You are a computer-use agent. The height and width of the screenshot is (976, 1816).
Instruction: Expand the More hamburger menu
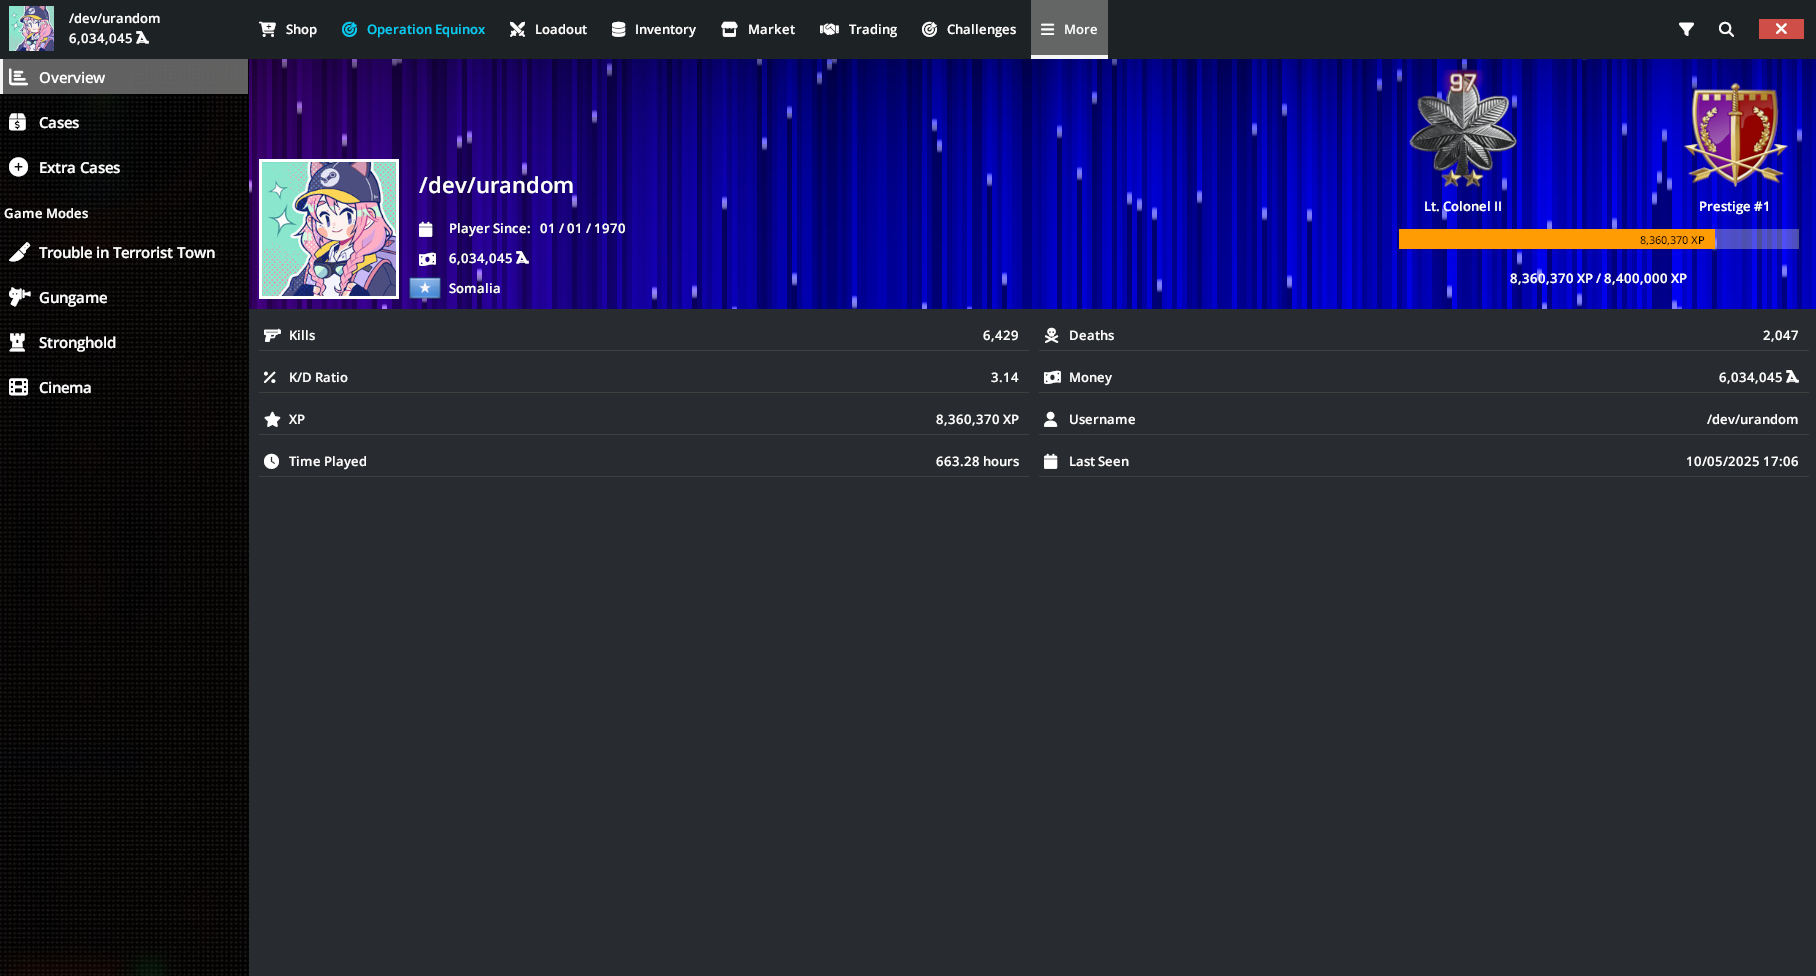click(1069, 29)
